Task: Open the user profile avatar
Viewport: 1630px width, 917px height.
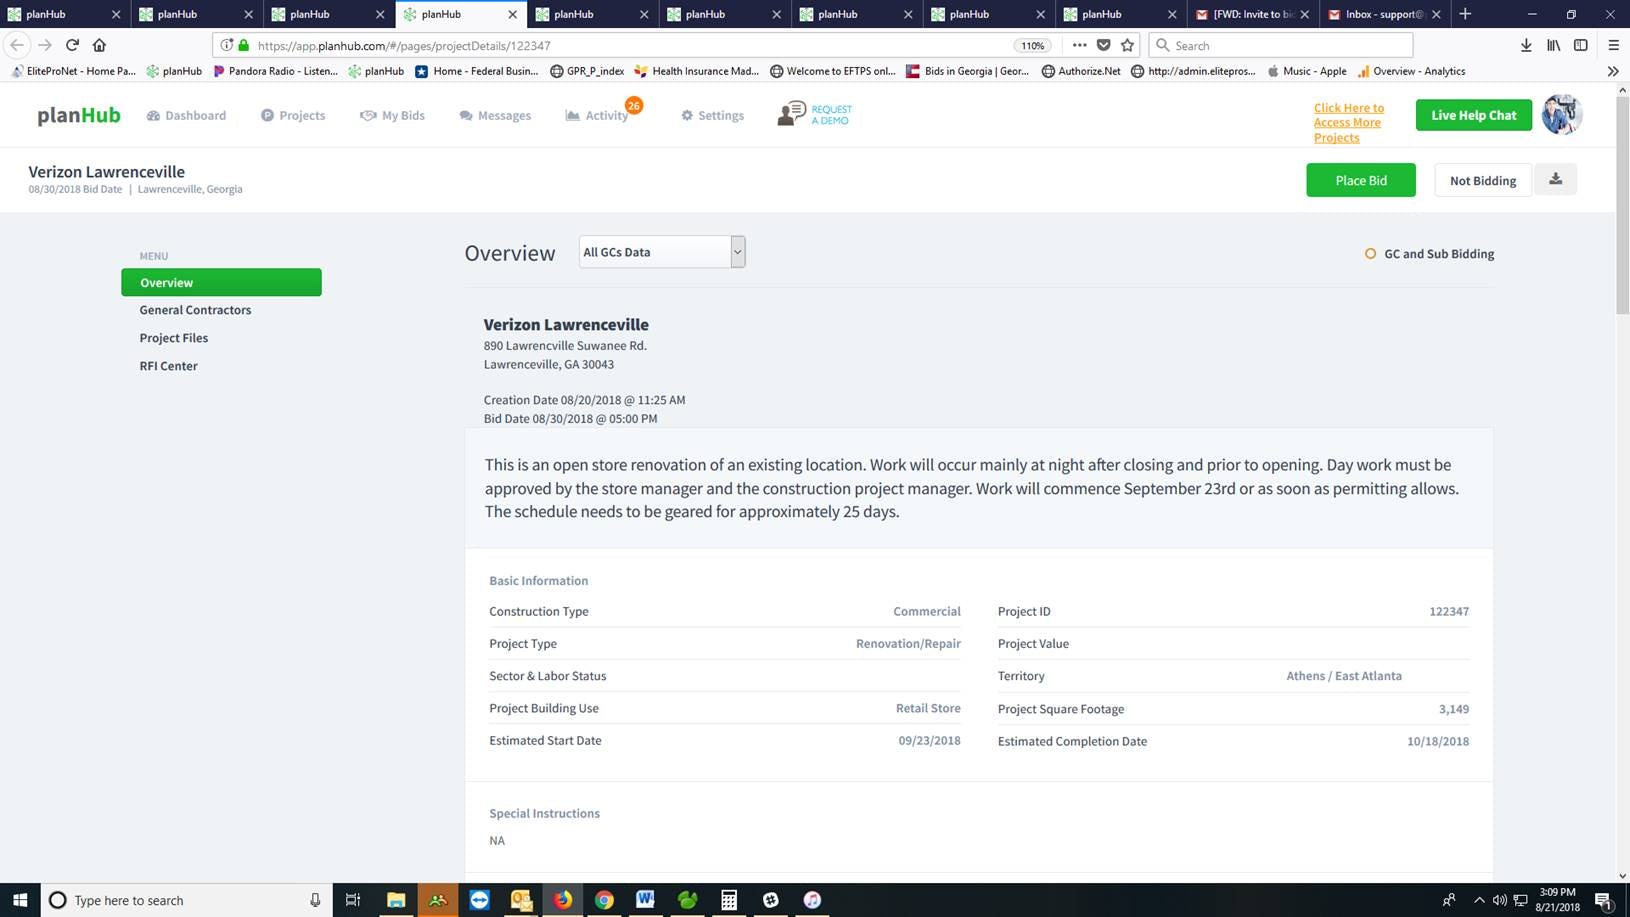Action: click(x=1561, y=115)
